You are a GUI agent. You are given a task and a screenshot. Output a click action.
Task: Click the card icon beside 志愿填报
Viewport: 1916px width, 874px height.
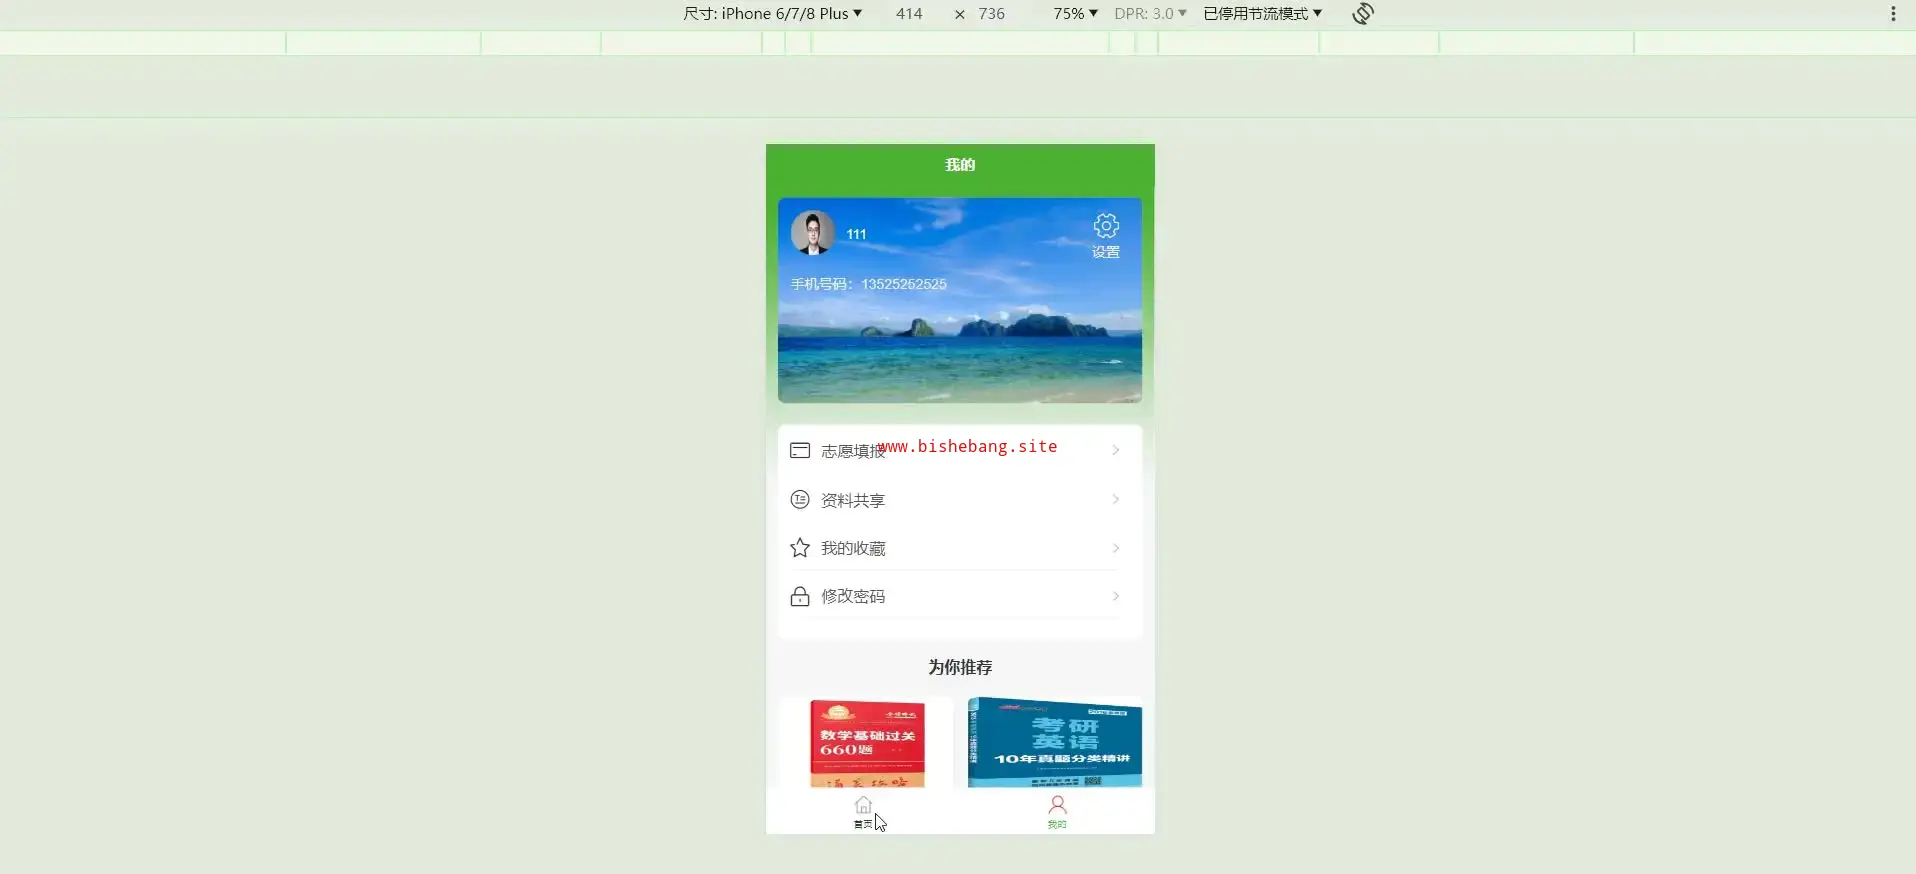pos(800,451)
